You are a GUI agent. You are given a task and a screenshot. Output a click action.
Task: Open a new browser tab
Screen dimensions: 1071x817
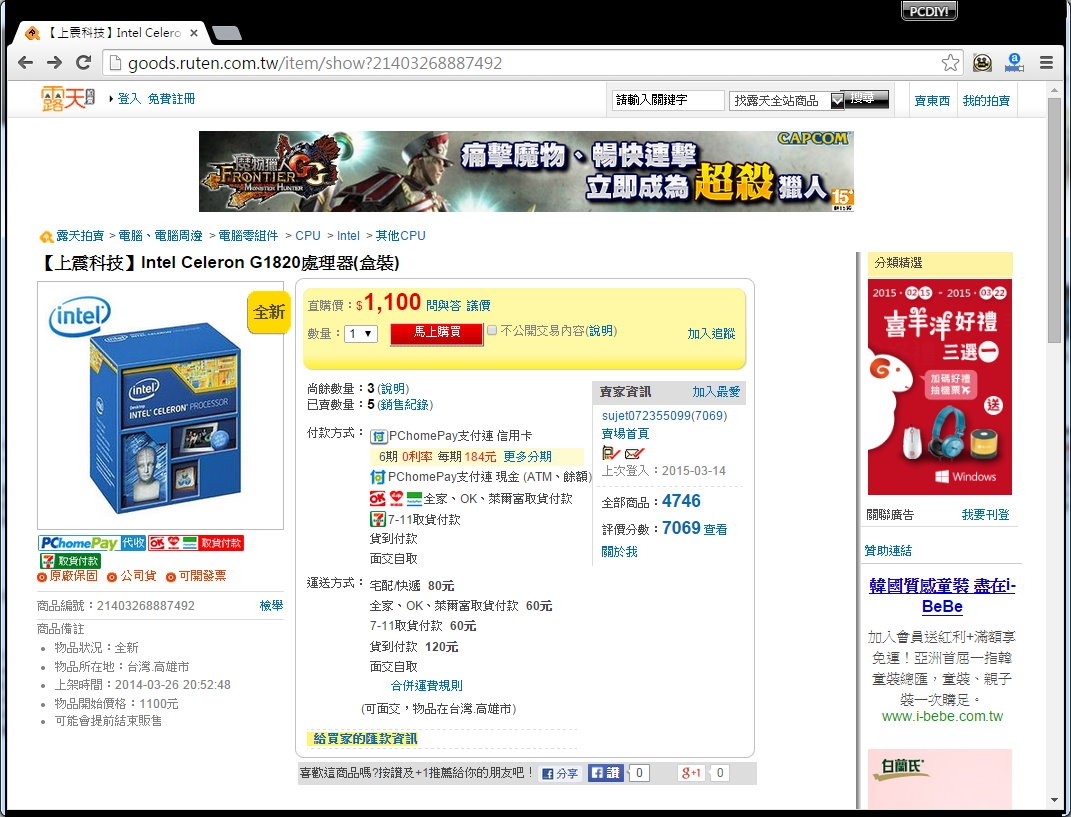[227, 33]
